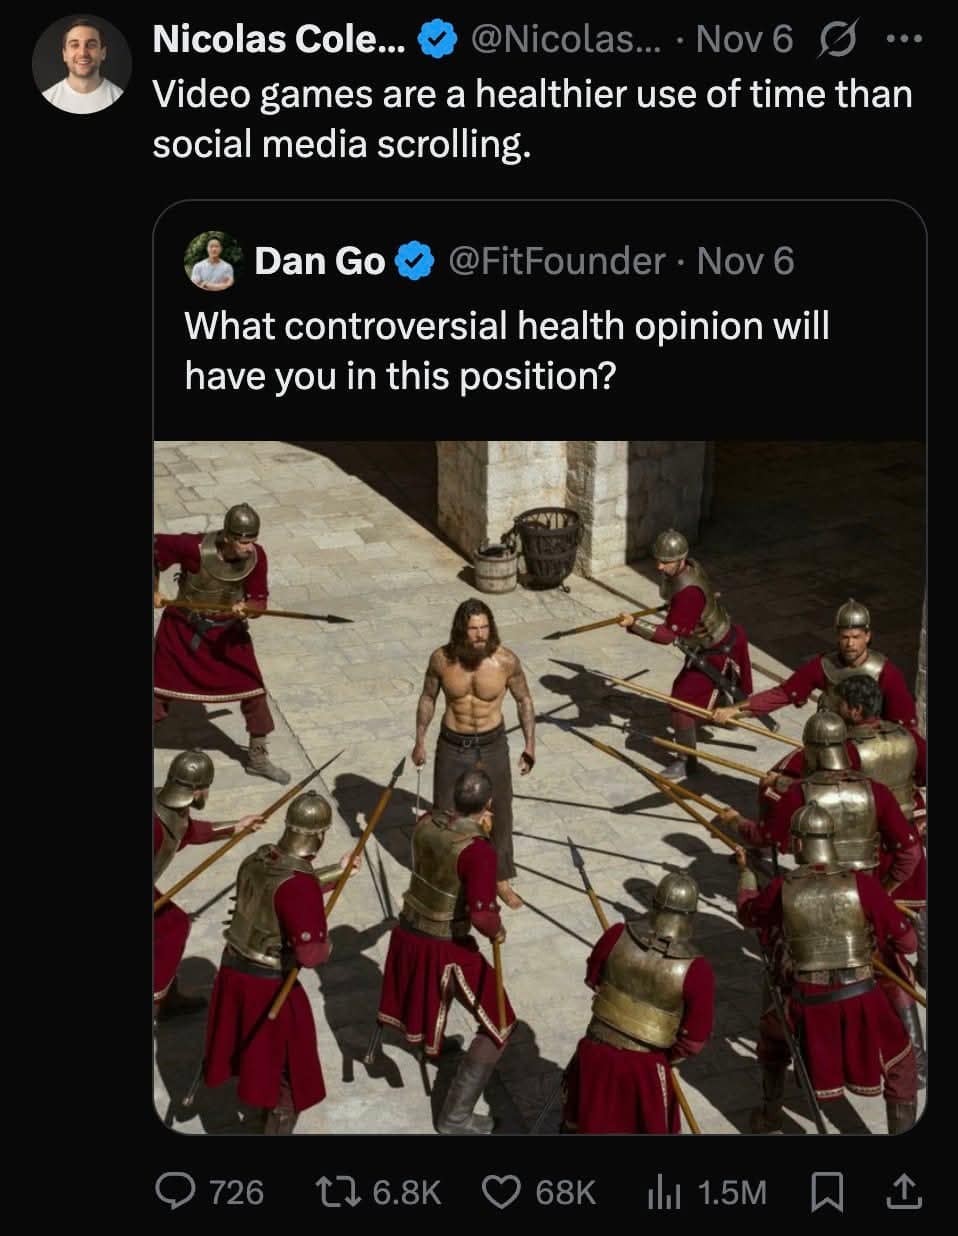Open the more options ellipsis menu
This screenshot has width=958, height=1236.
point(905,38)
